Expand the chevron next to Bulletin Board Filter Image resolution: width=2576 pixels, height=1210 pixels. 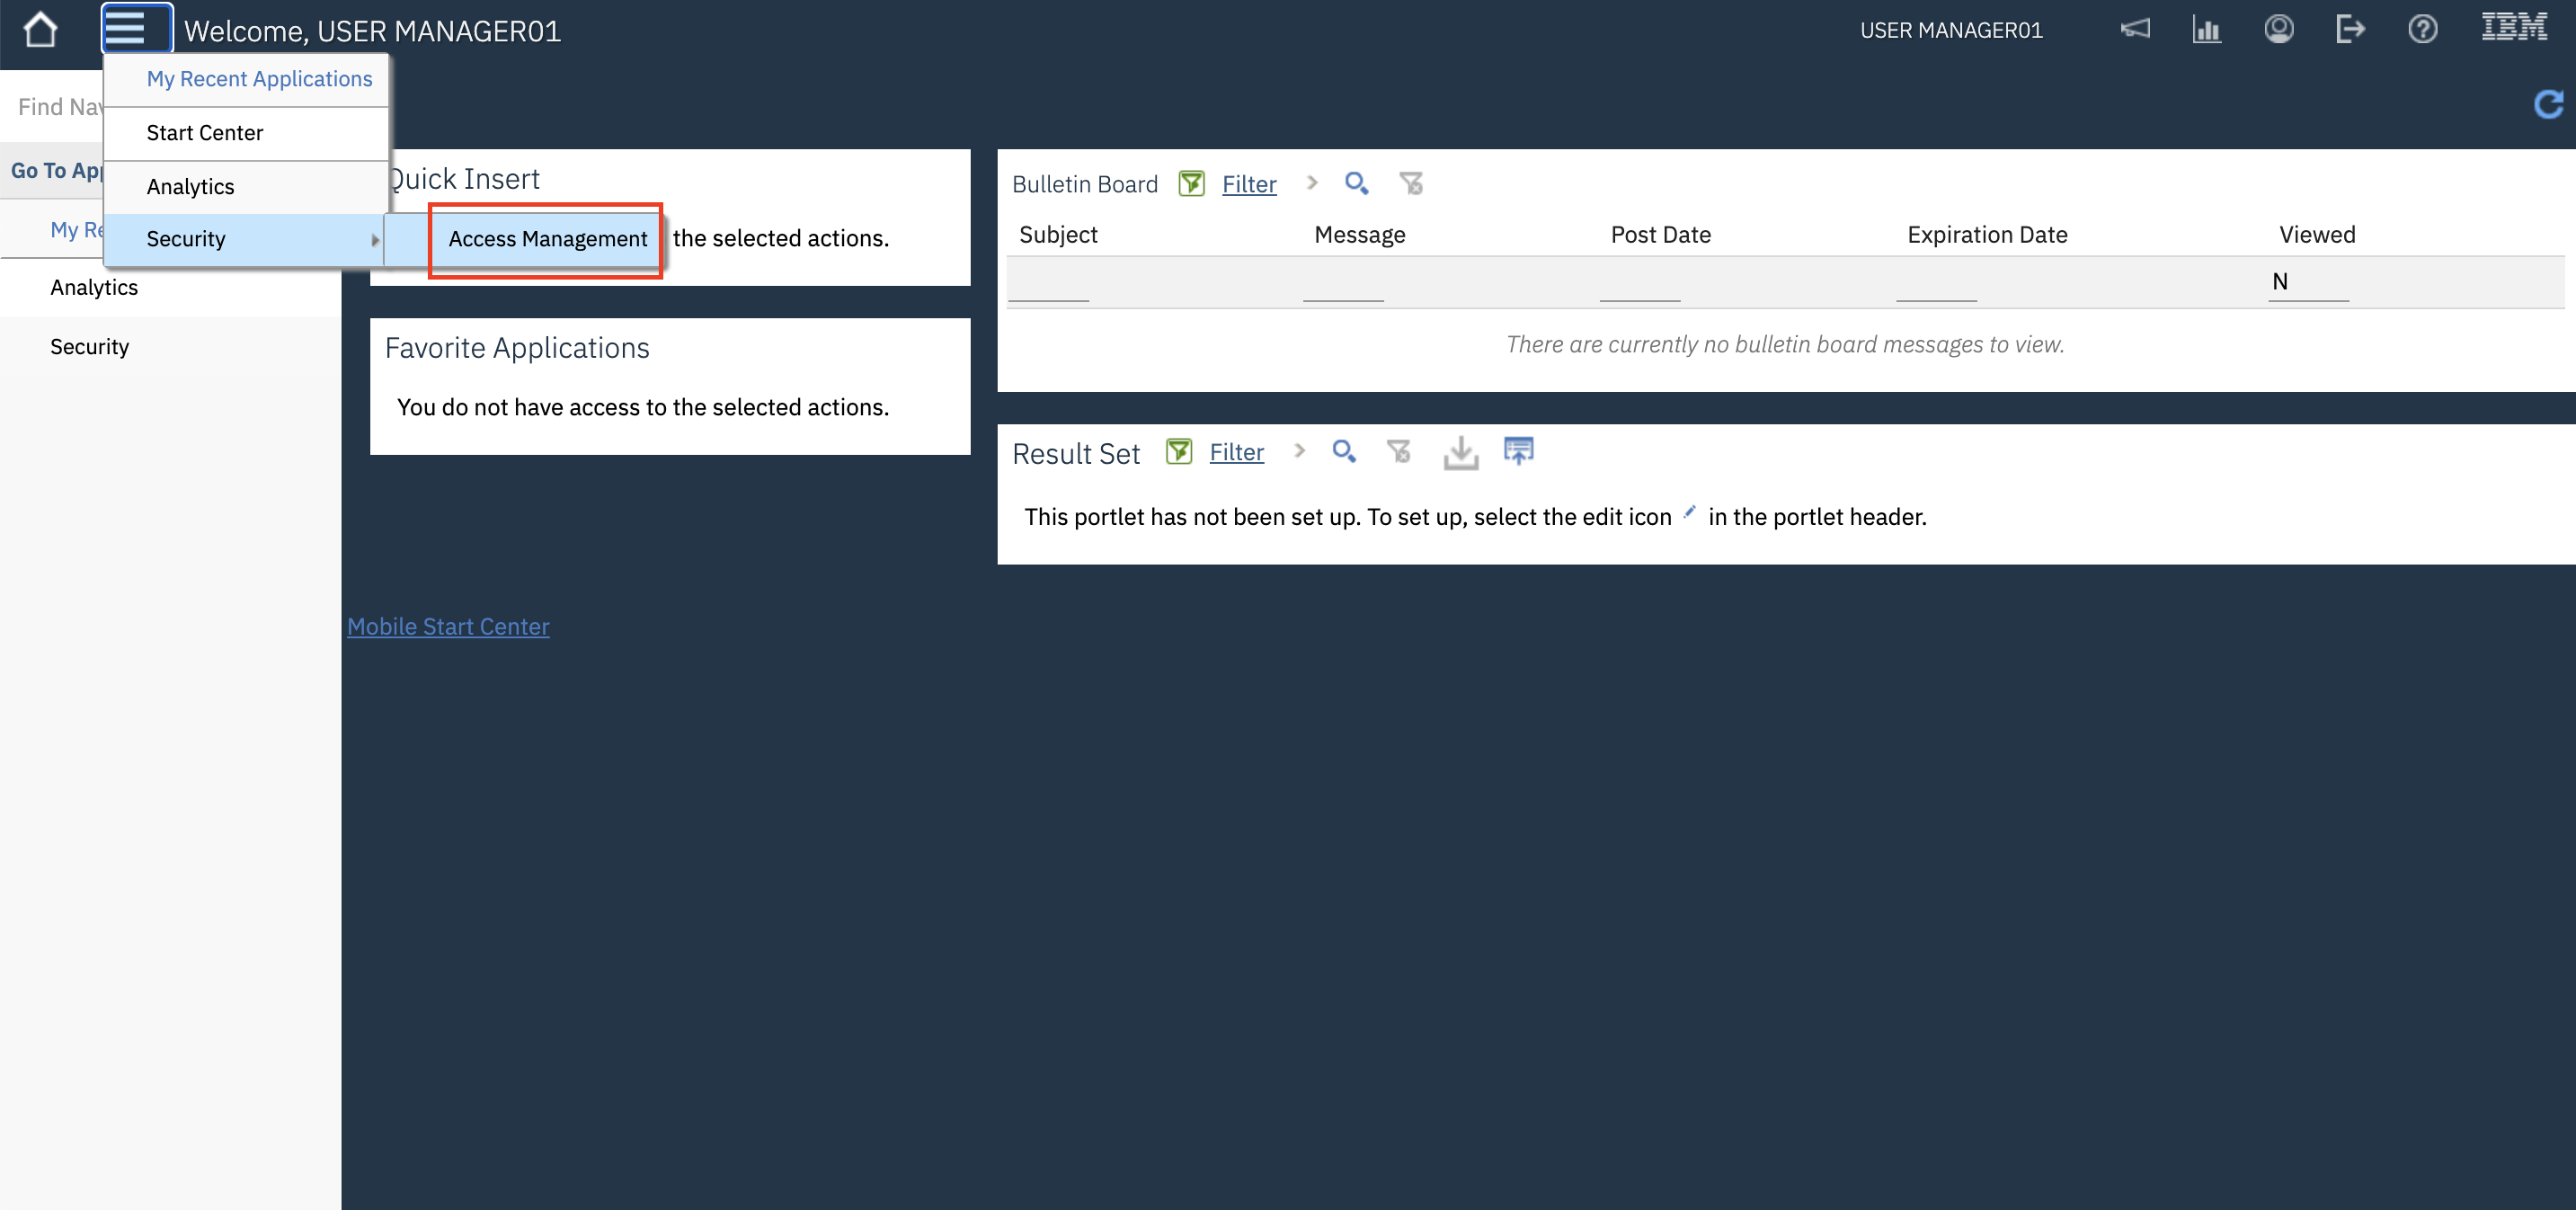1311,184
